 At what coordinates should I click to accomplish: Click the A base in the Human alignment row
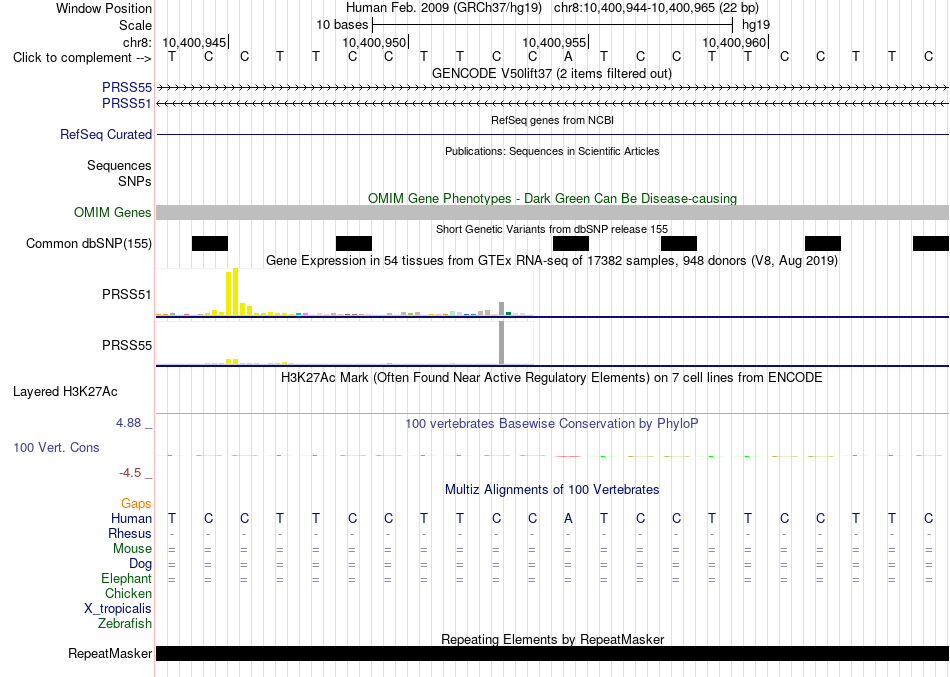coord(568,519)
